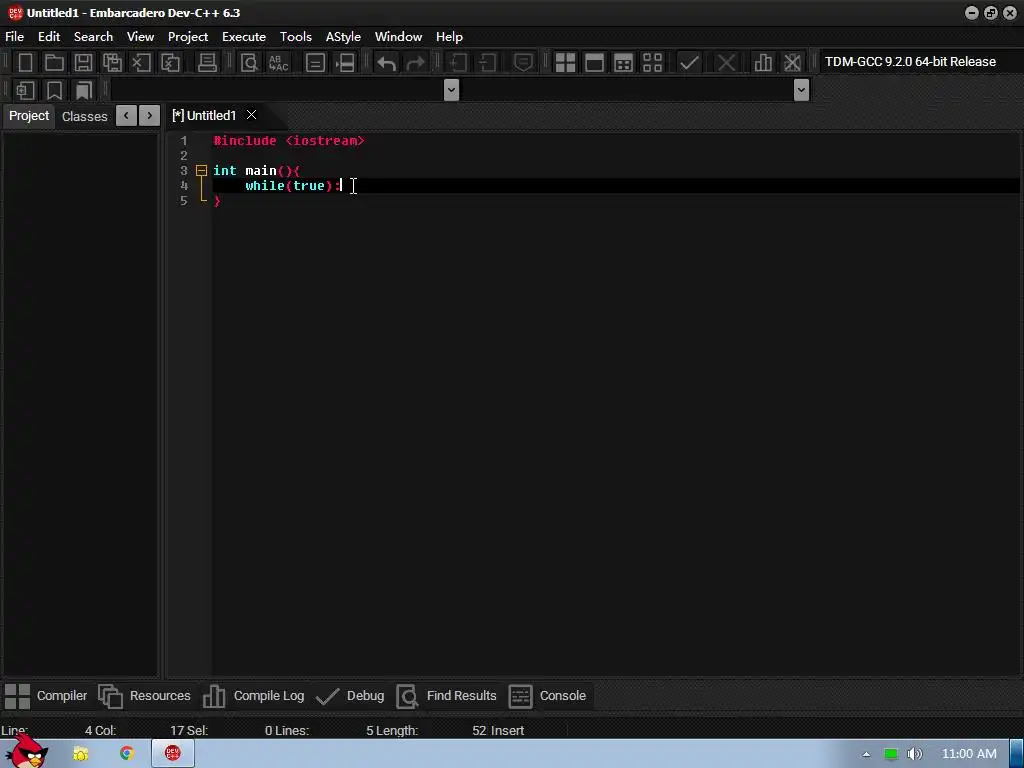Show the Debug bottom panel tab

pos(350,696)
